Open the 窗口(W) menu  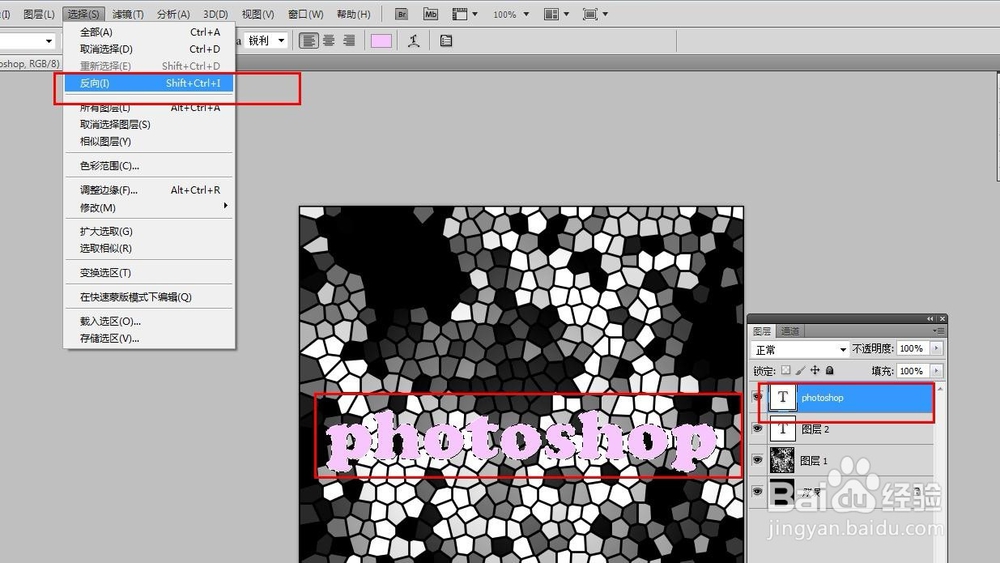(305, 14)
